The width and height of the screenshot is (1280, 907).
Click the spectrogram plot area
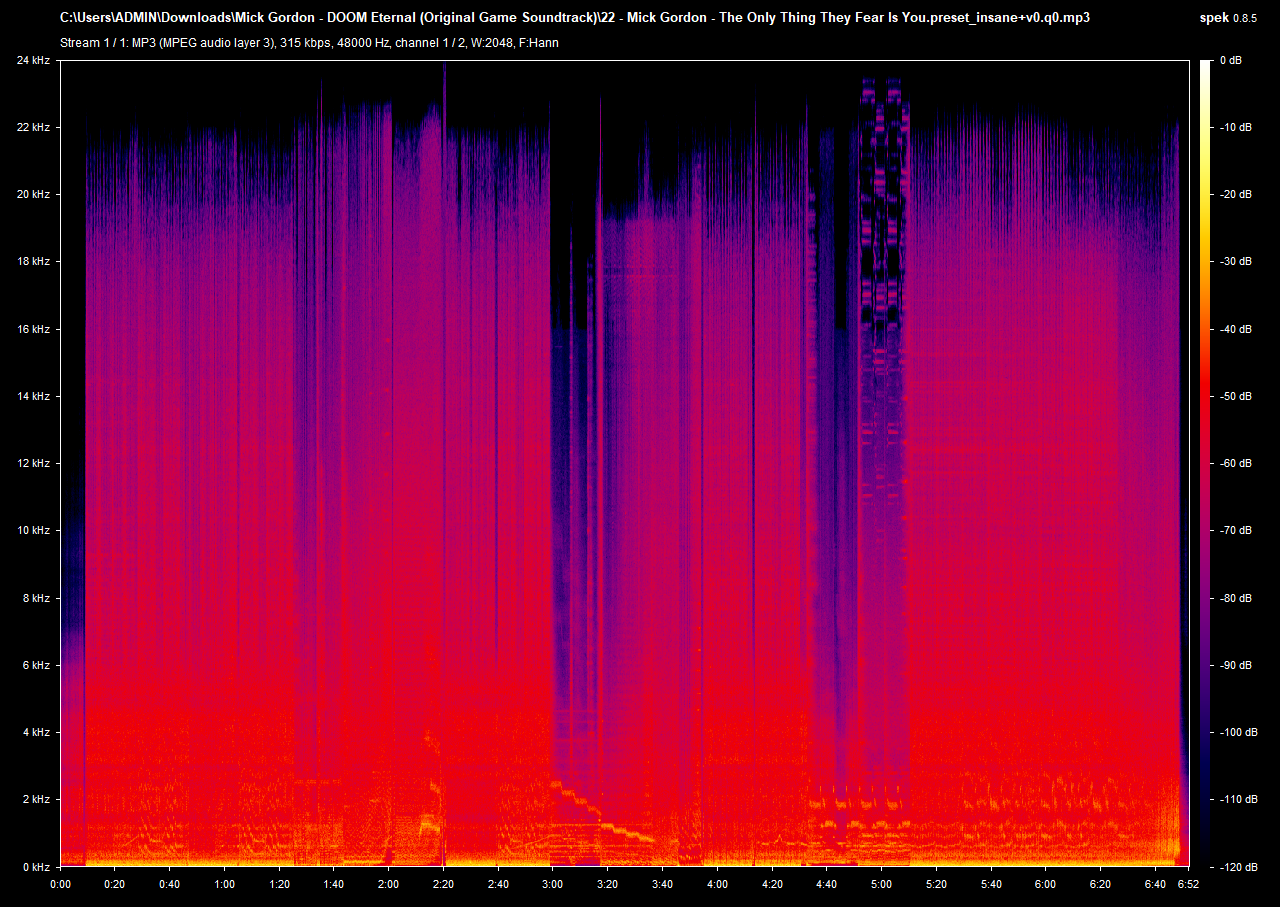(625, 464)
